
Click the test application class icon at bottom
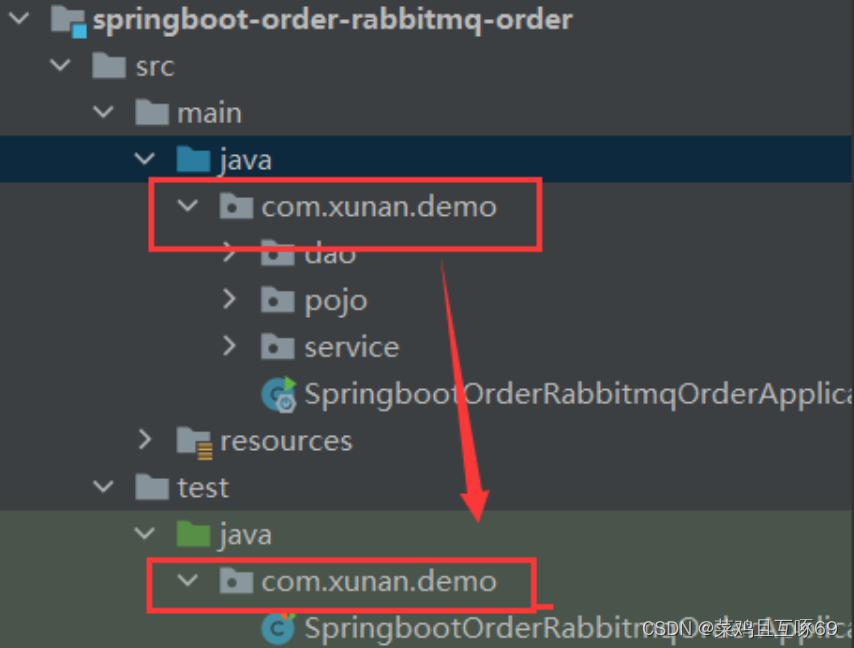277,628
